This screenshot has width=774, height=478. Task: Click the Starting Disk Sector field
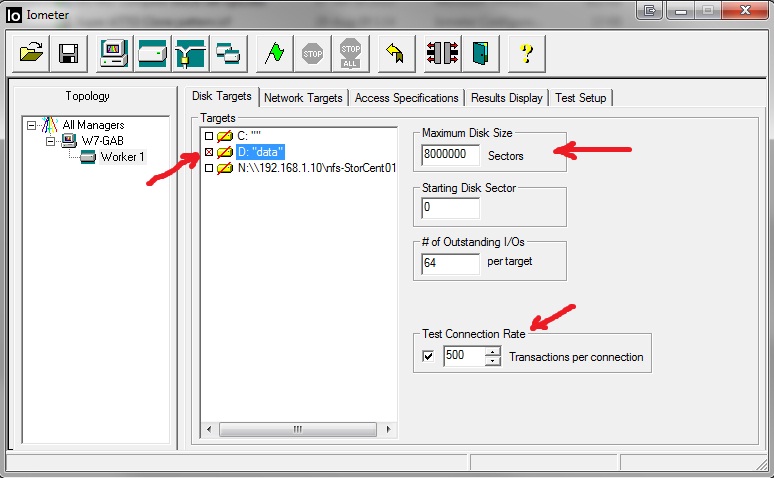click(x=450, y=208)
